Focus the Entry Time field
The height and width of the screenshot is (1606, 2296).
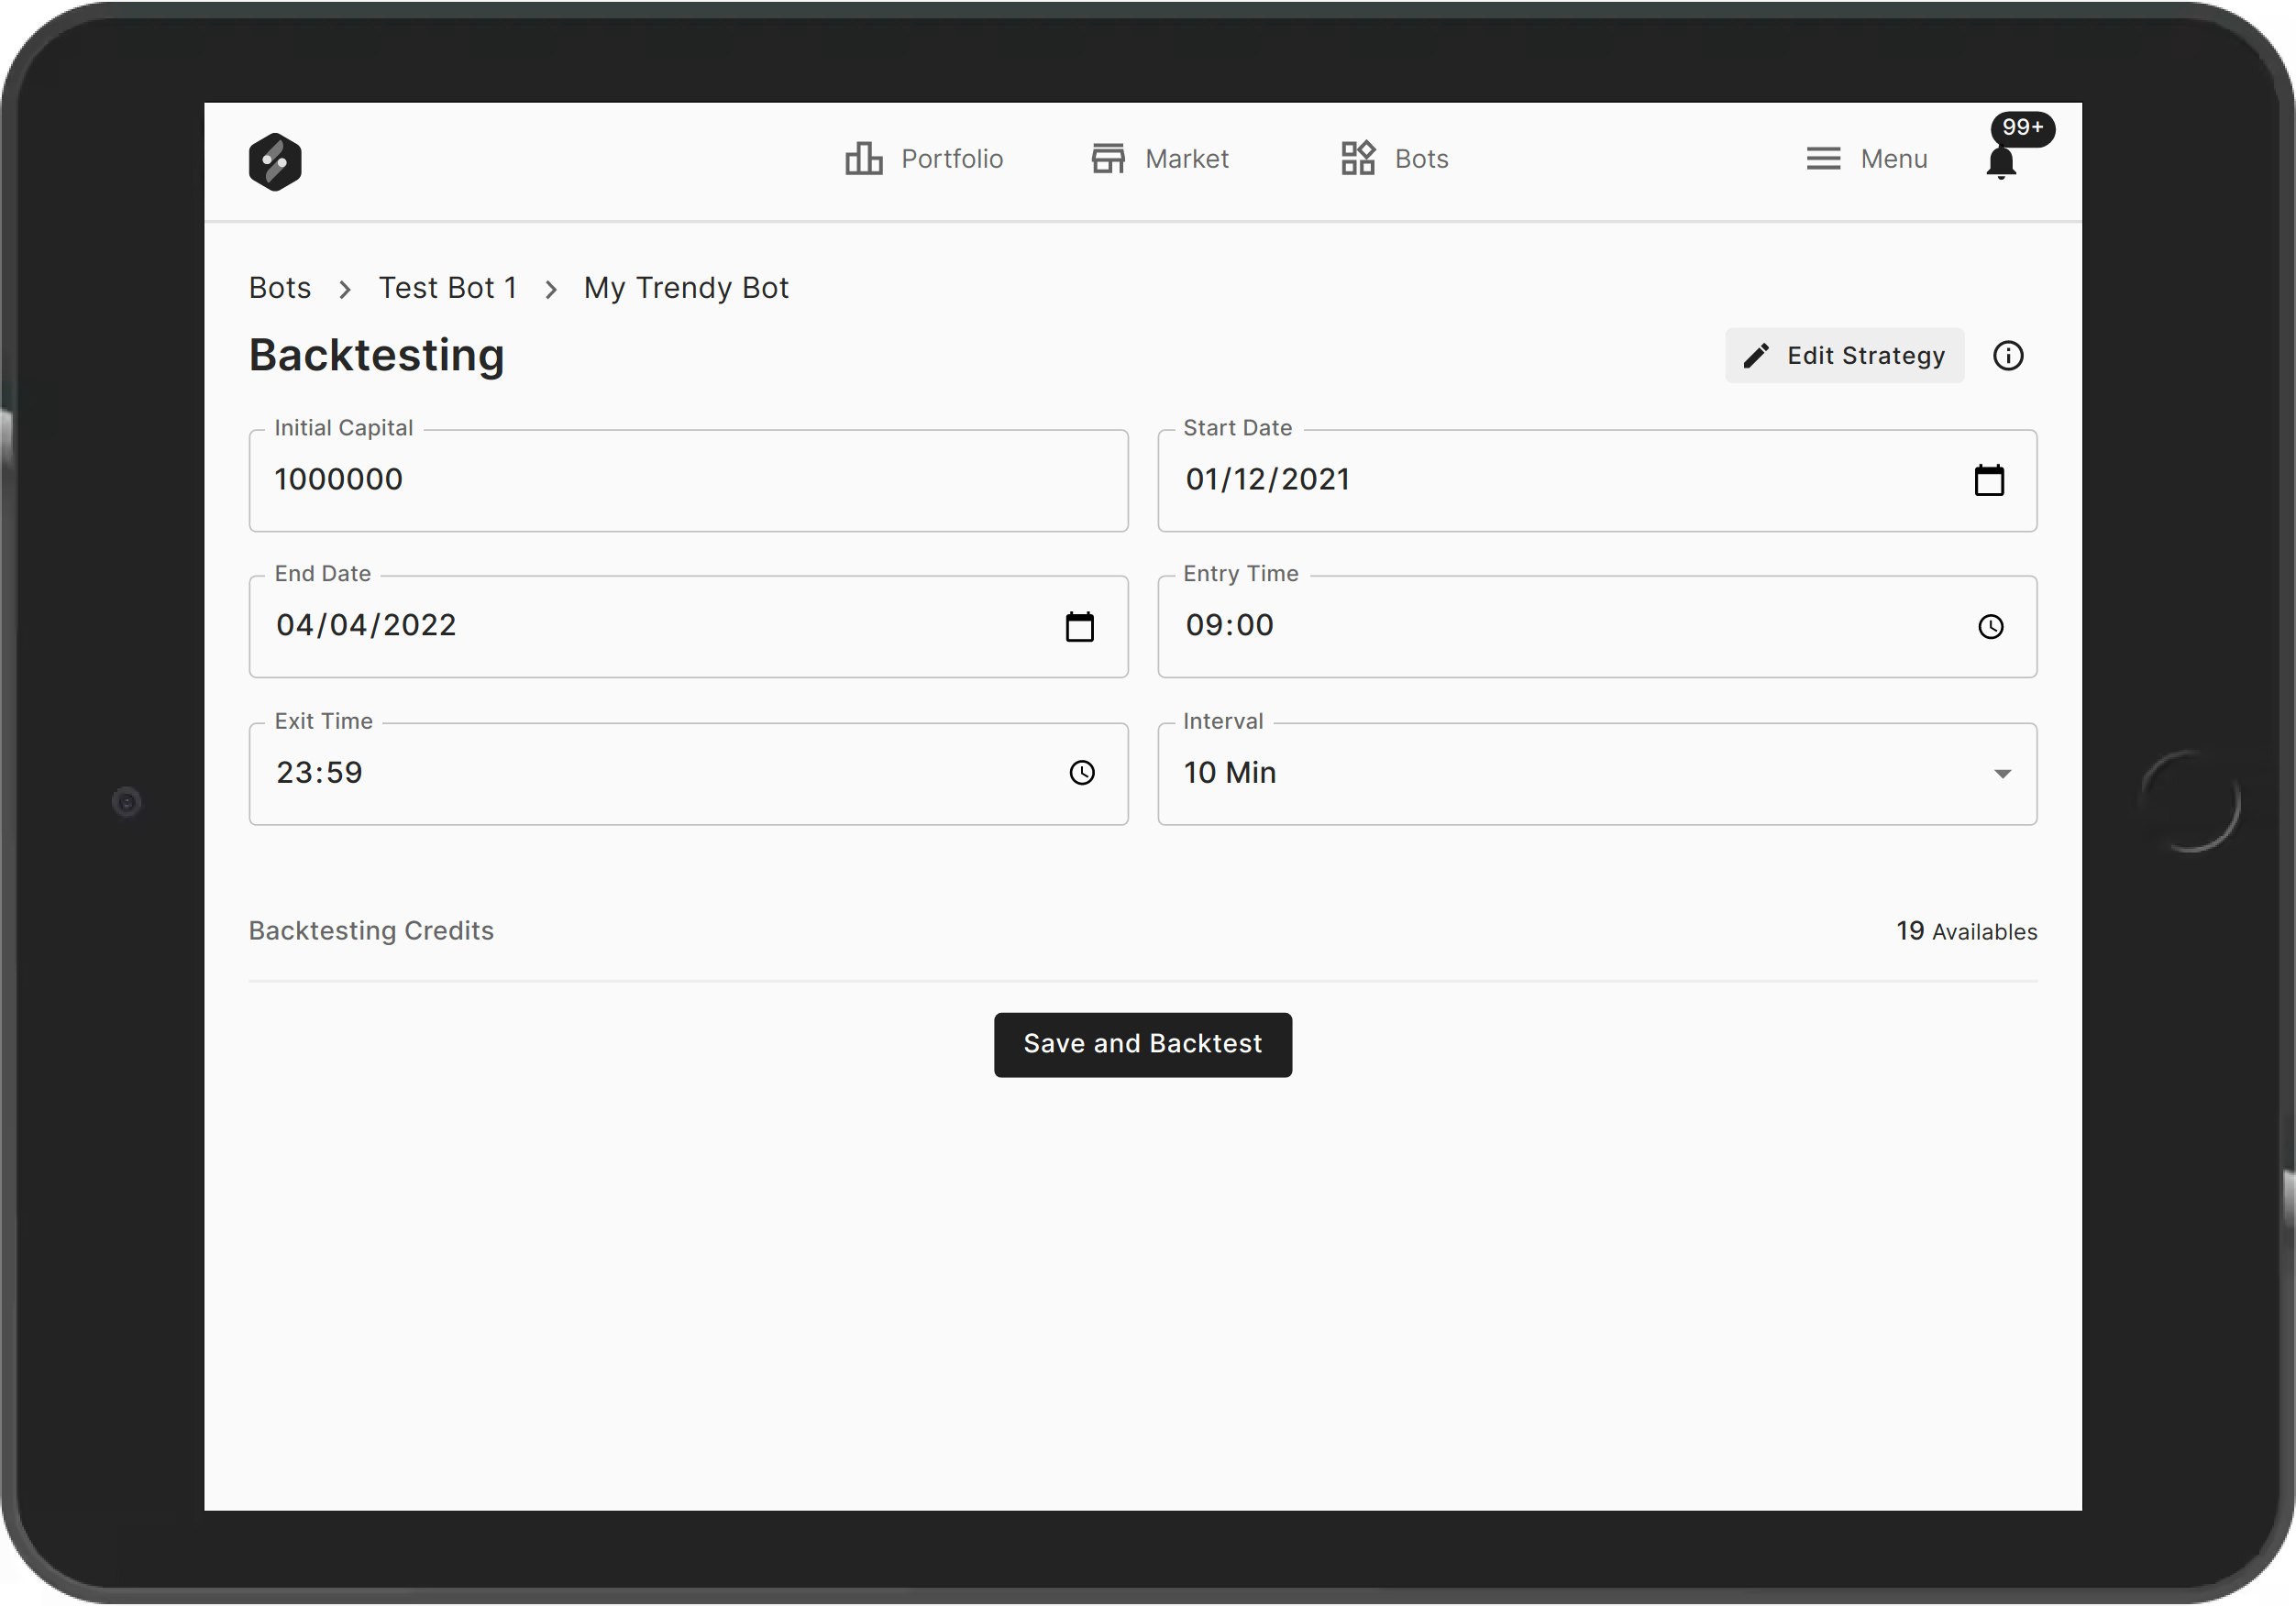[1597, 627]
